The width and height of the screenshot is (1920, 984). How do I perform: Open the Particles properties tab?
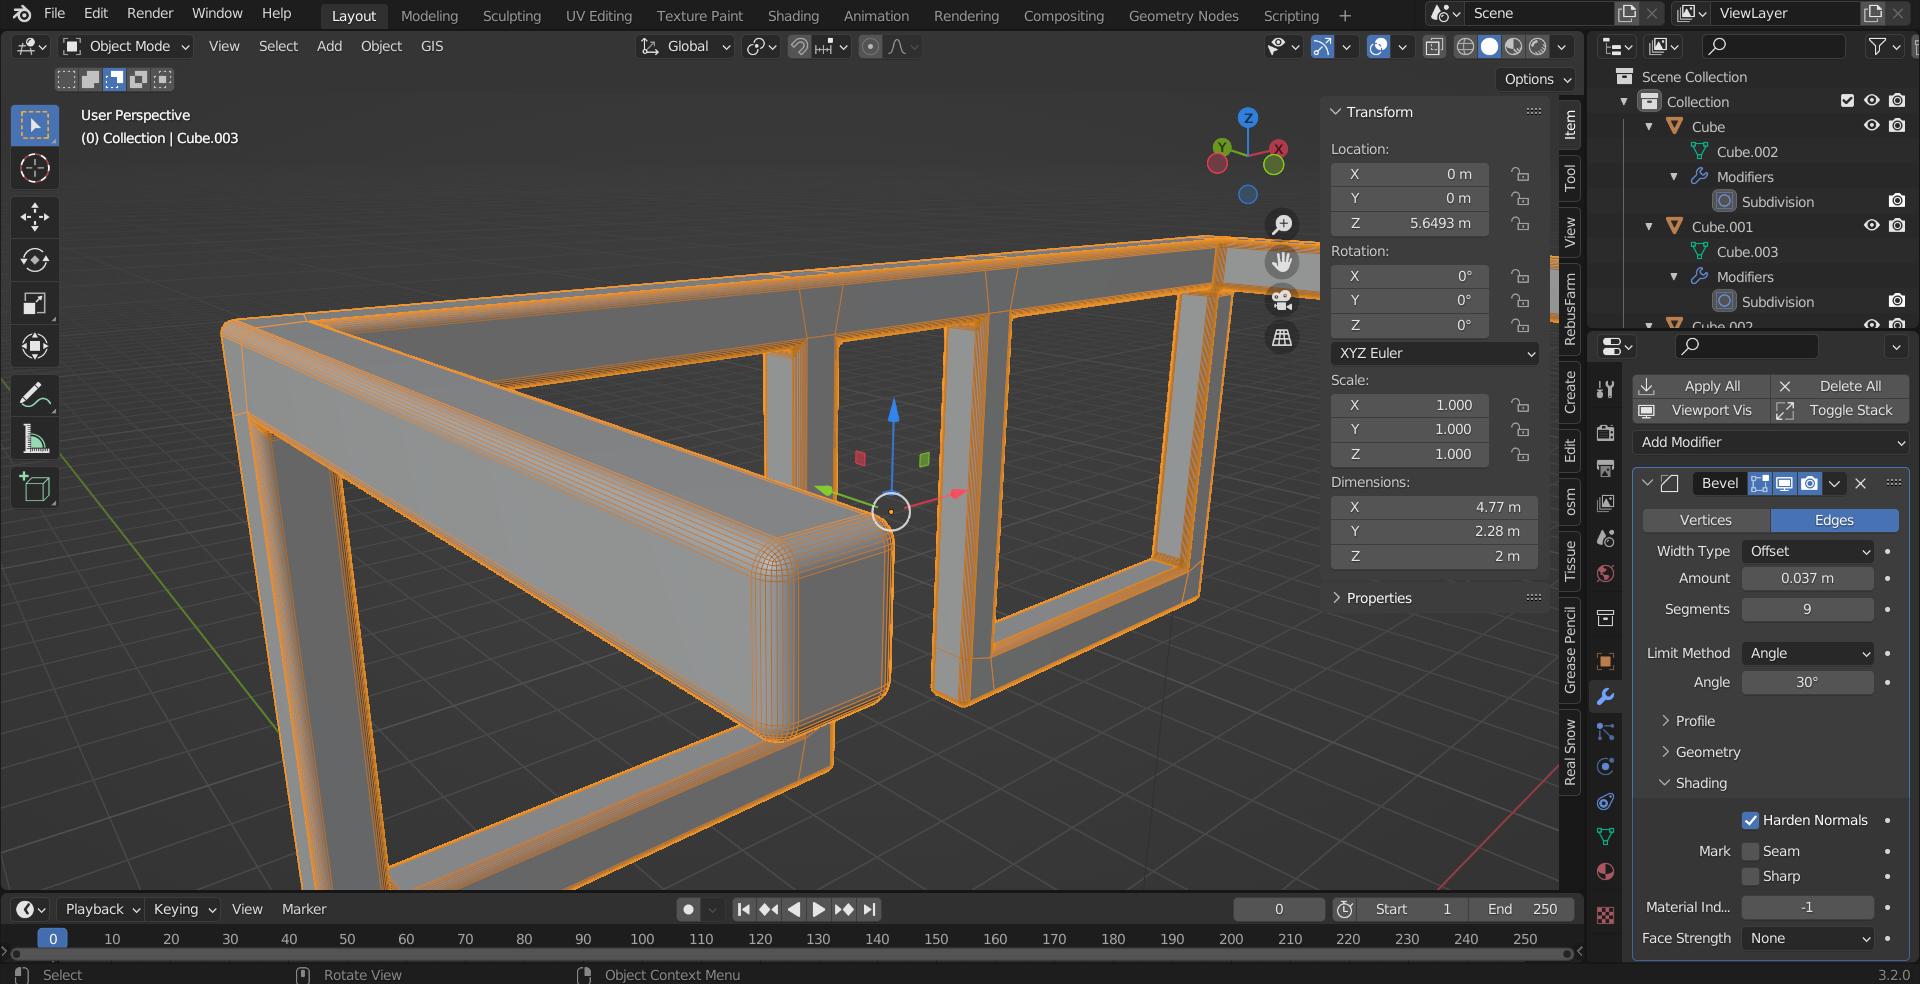click(x=1605, y=732)
